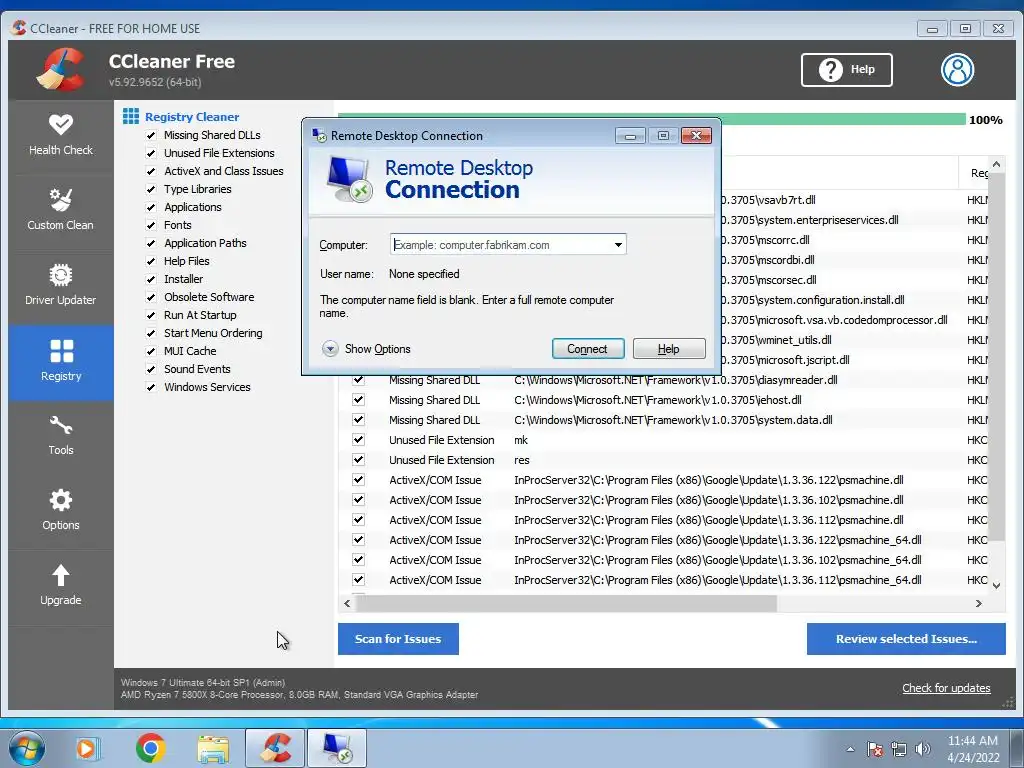1024x768 pixels.
Task: Open Windows Explorer from taskbar
Action: click(x=214, y=748)
